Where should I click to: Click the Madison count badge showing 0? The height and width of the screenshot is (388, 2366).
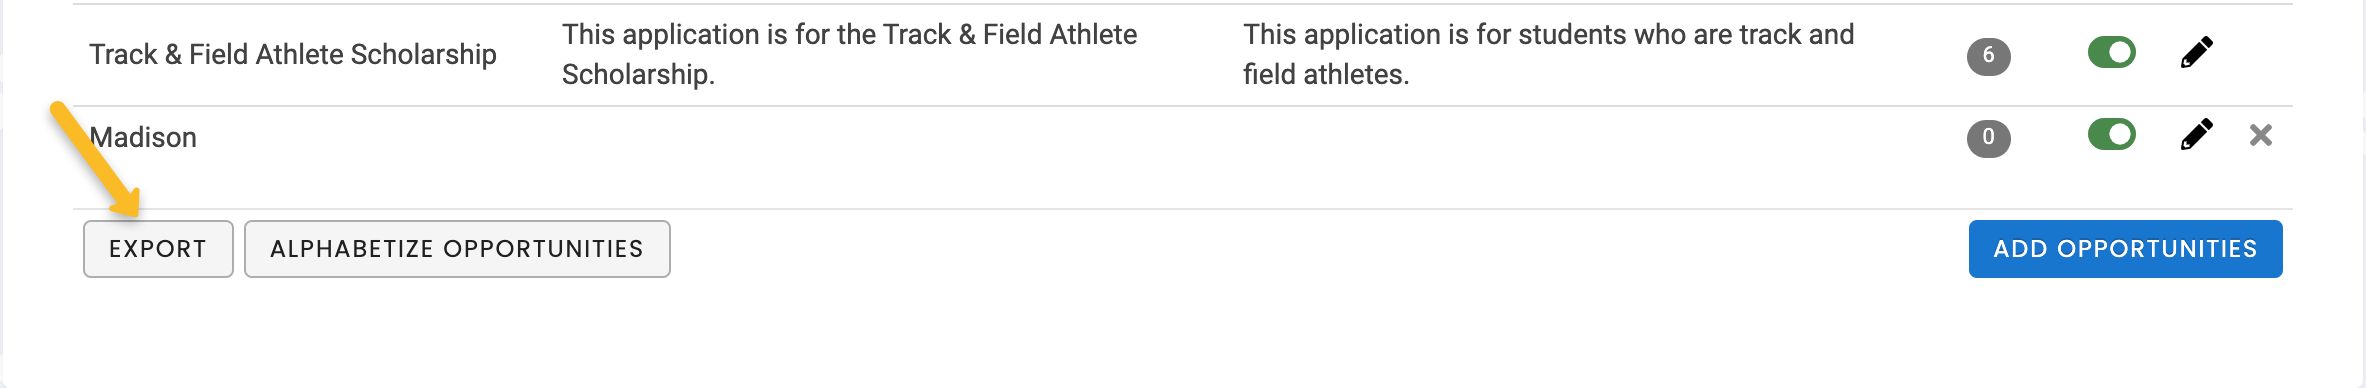tap(1988, 137)
